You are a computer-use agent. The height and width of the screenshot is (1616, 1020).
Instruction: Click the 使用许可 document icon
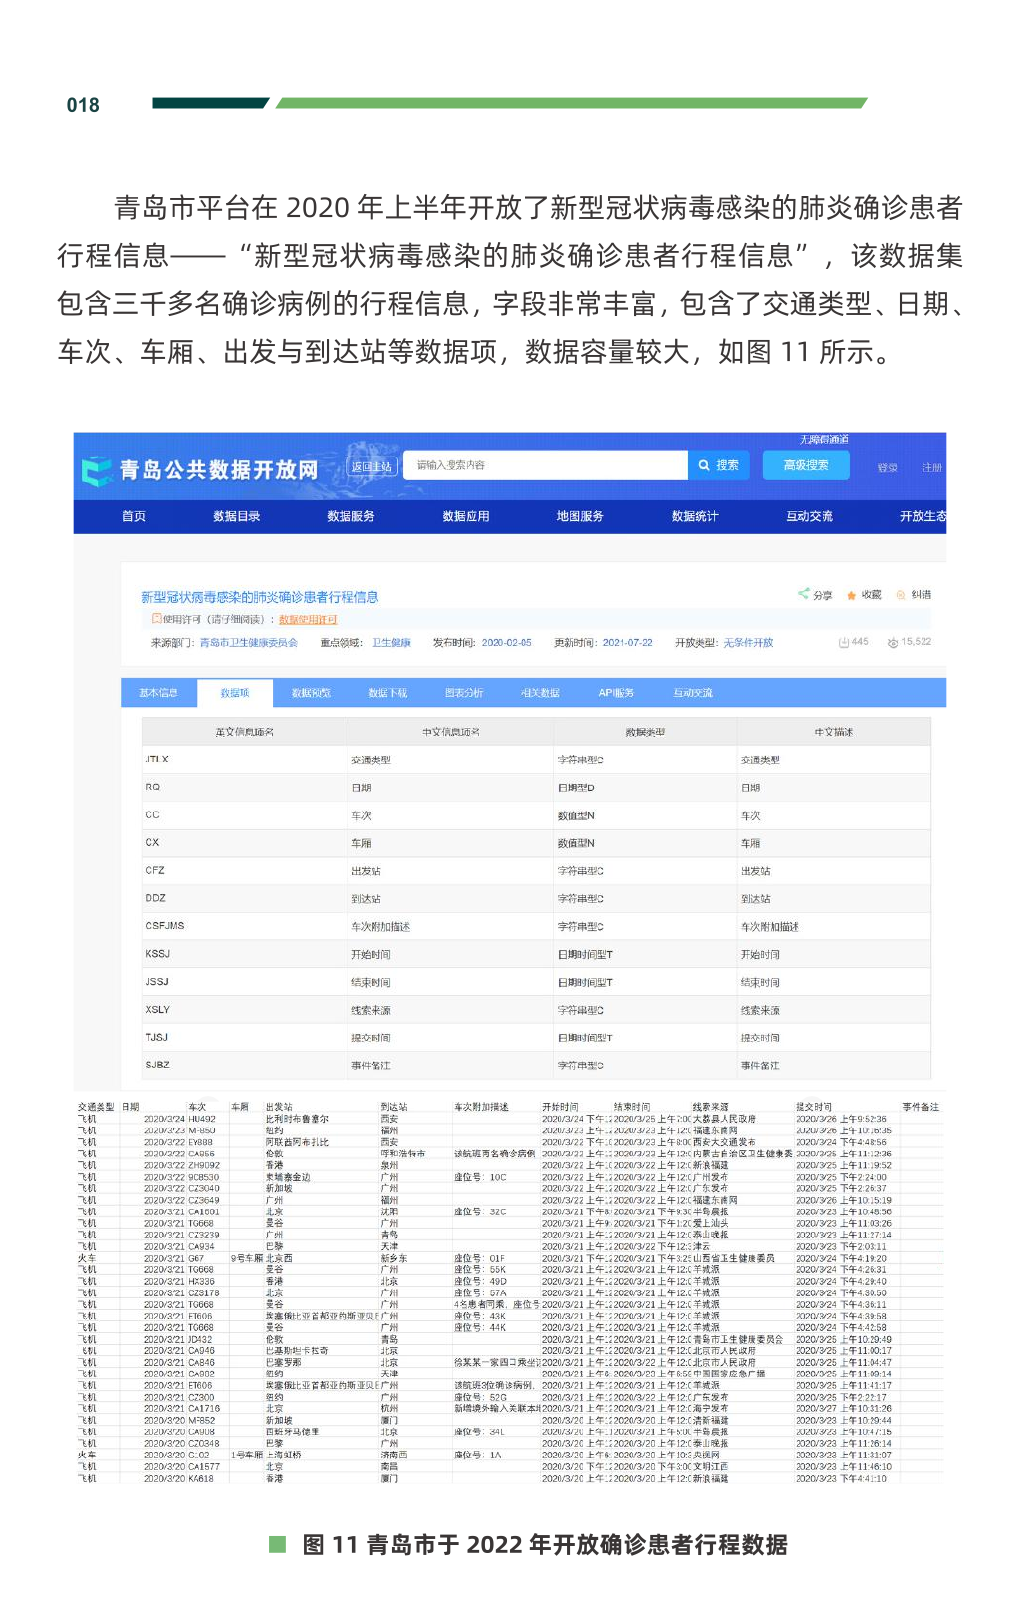click(x=156, y=619)
